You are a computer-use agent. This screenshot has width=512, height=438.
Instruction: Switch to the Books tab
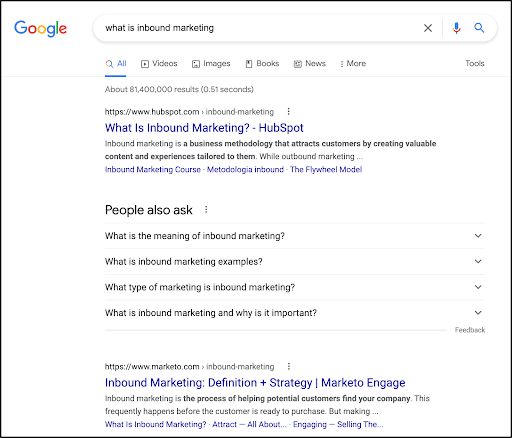pyautogui.click(x=262, y=64)
